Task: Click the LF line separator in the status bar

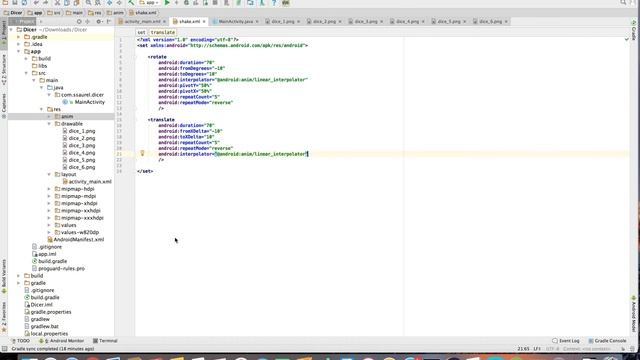Action: tap(537, 349)
